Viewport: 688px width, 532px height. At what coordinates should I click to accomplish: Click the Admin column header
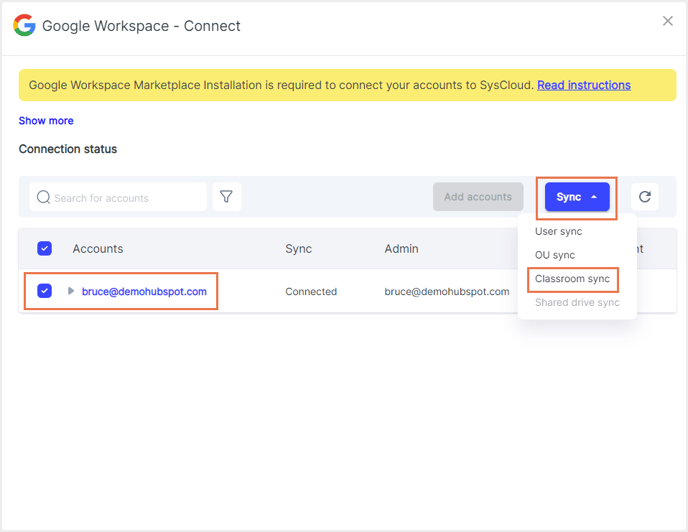401,249
